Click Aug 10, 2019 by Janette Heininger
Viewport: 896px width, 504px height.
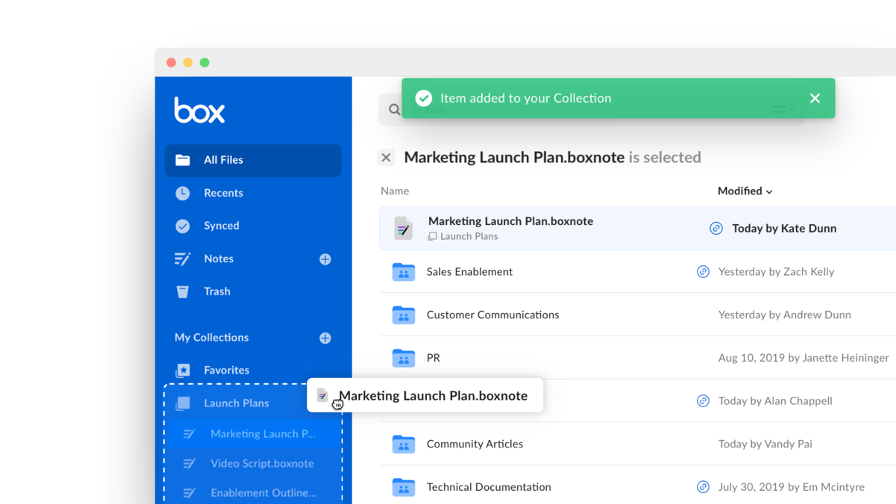(x=803, y=358)
